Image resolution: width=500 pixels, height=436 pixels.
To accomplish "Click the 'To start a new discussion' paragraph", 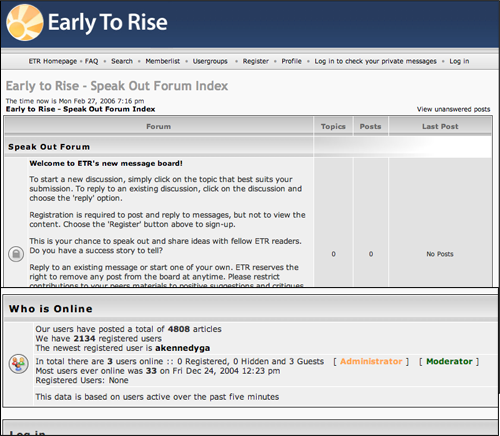I will click(x=166, y=189).
